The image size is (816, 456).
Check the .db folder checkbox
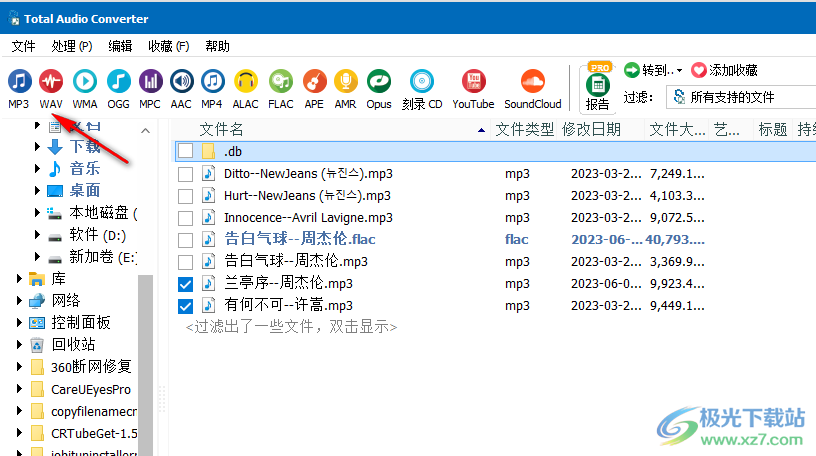pos(185,151)
